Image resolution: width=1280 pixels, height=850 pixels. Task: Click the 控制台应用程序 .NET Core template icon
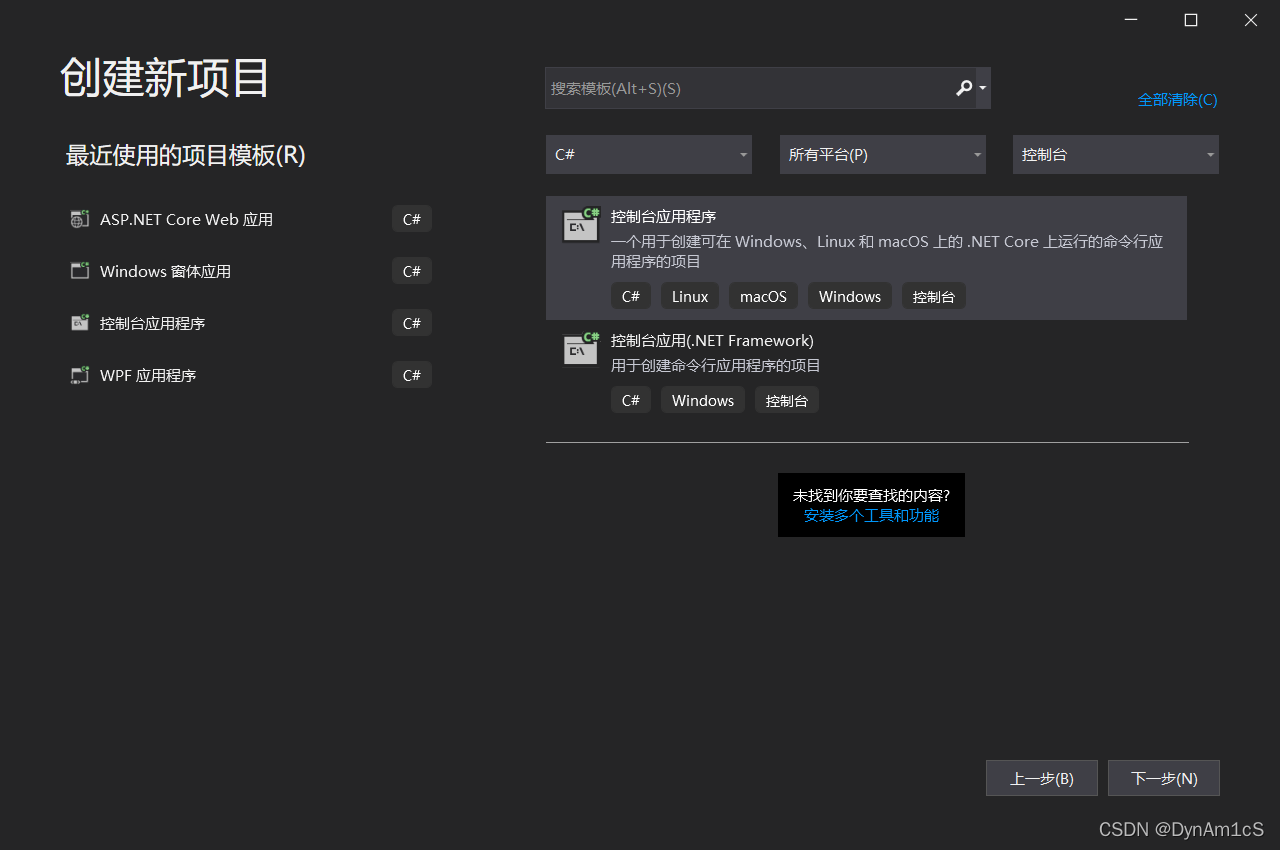(580, 225)
